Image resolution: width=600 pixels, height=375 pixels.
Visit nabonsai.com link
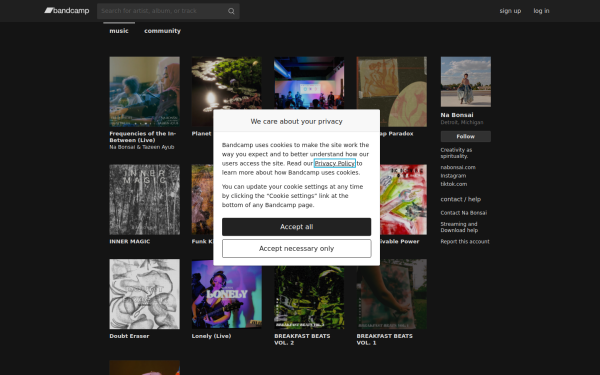pyautogui.click(x=458, y=167)
